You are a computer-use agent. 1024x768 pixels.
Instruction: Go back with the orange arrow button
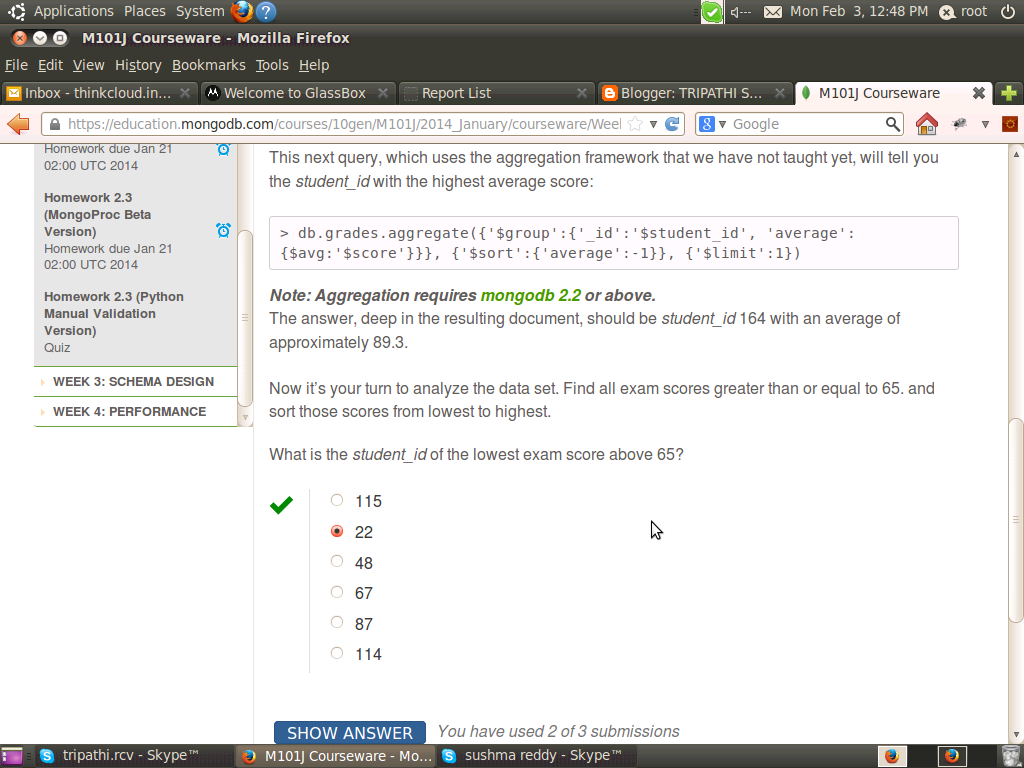point(18,123)
